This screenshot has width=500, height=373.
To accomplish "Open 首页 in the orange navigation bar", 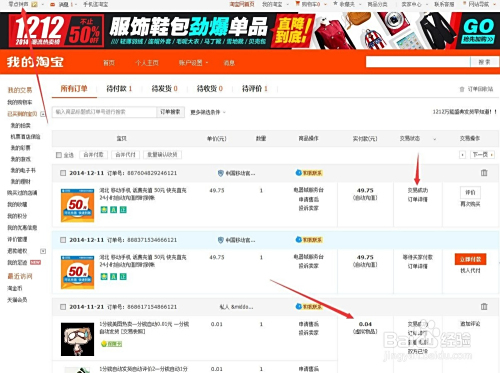I will tap(109, 63).
